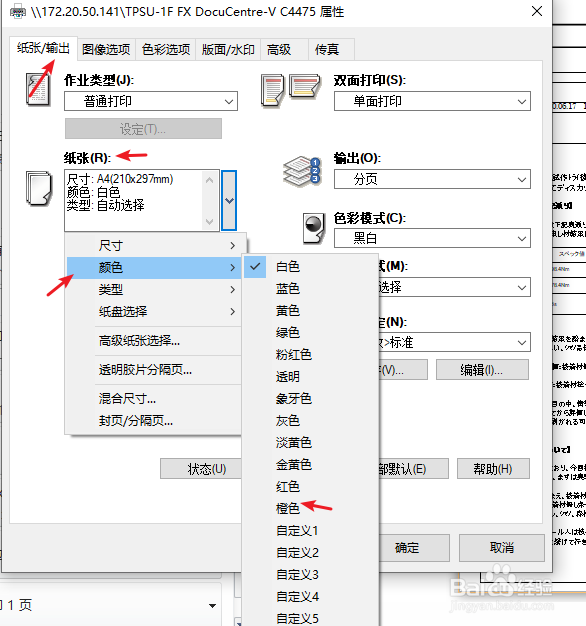The width and height of the screenshot is (586, 626).
Task: Select 红色 paper color
Action: [x=311, y=486]
